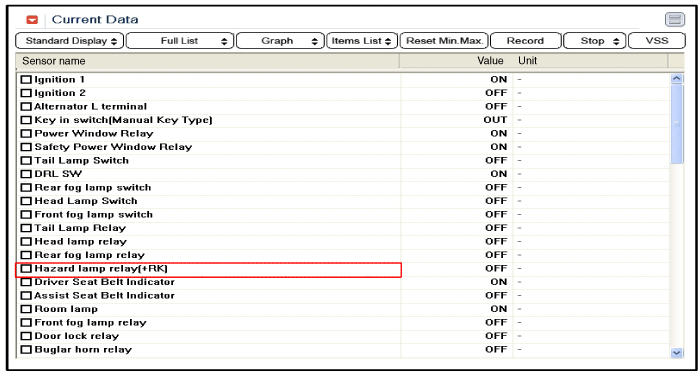This screenshot has width=700, height=377.
Task: Open the Standard Display dropdown
Action: click(69, 41)
